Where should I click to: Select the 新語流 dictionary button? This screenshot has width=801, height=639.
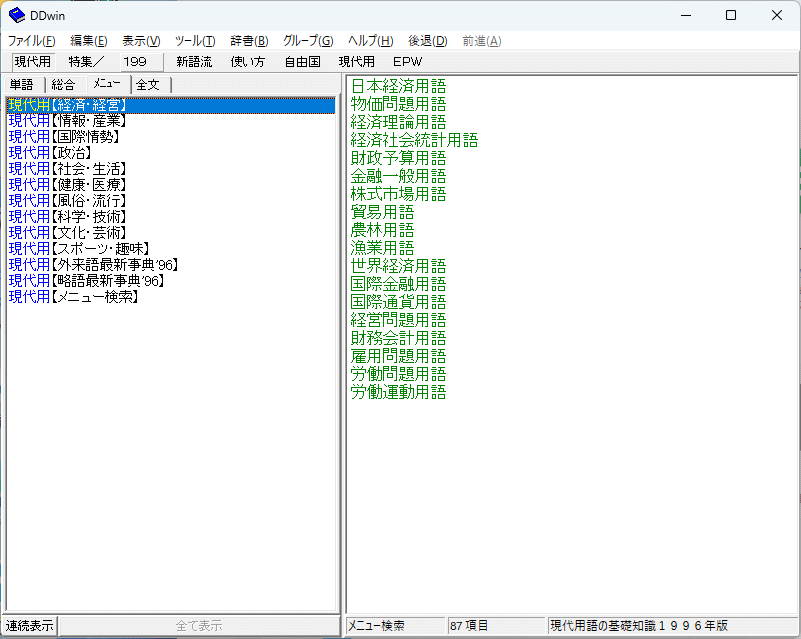194,62
